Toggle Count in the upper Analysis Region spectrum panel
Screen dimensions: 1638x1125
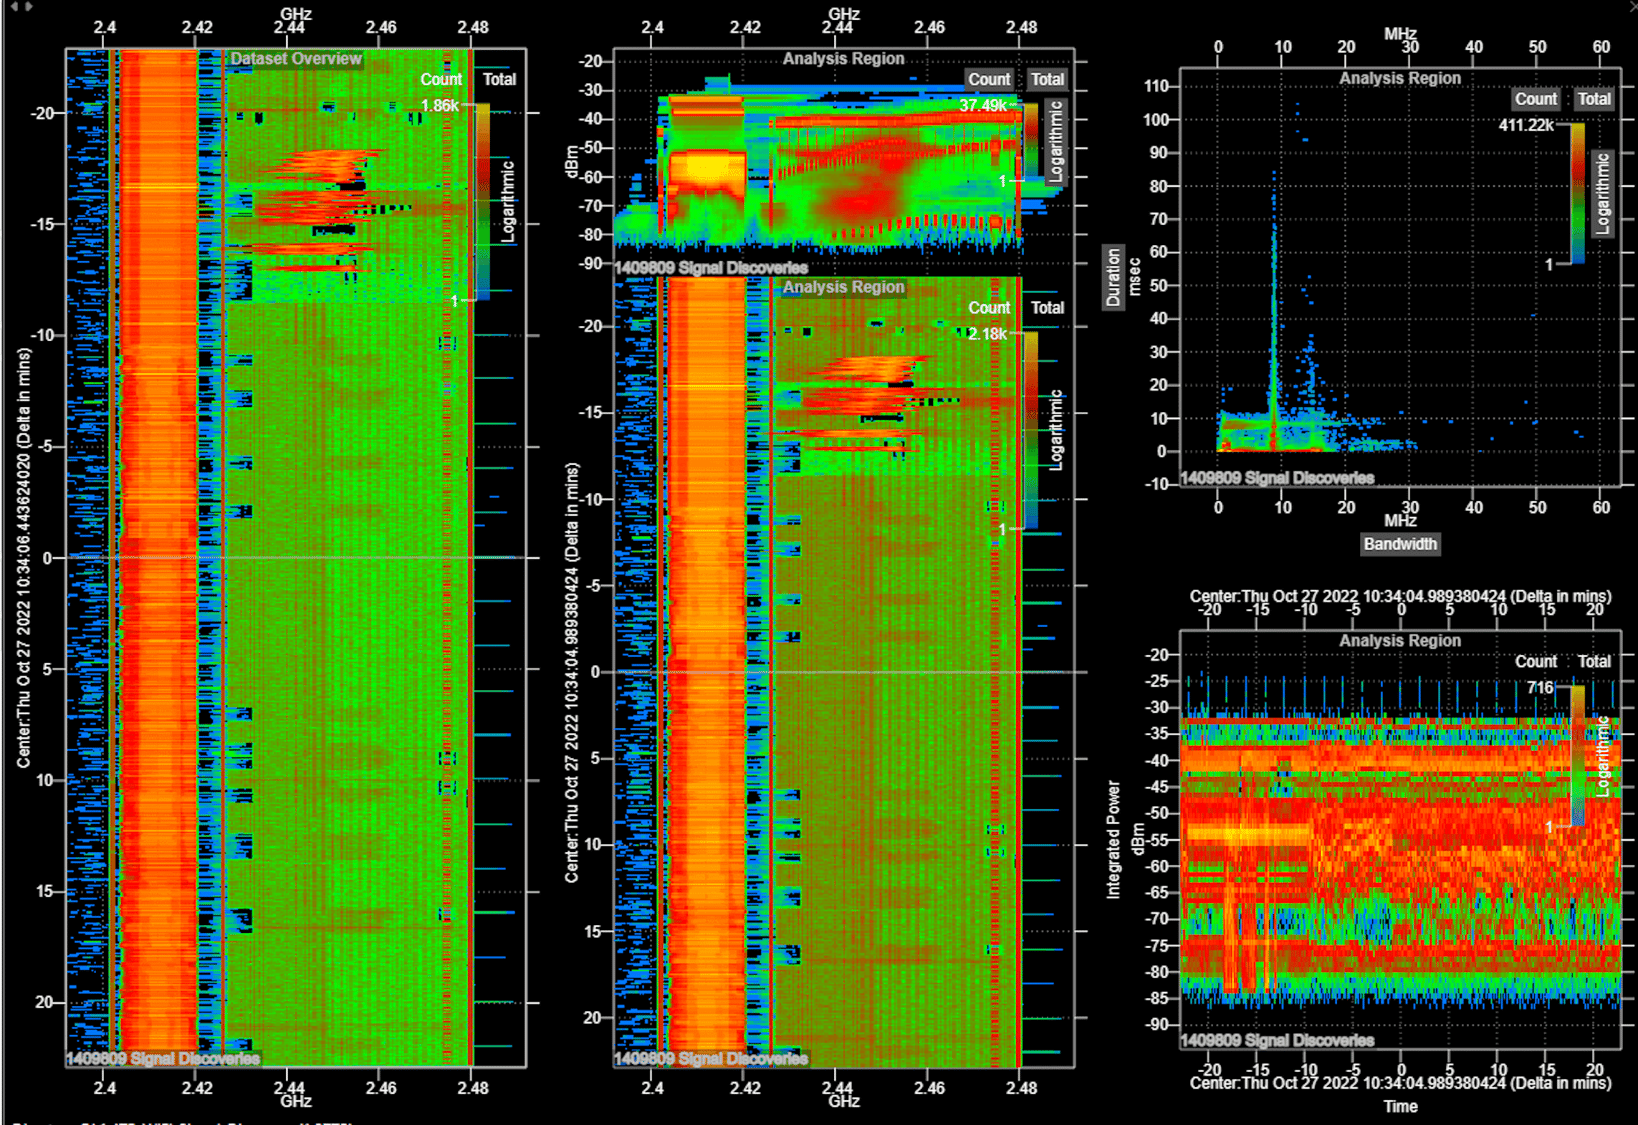click(x=989, y=79)
